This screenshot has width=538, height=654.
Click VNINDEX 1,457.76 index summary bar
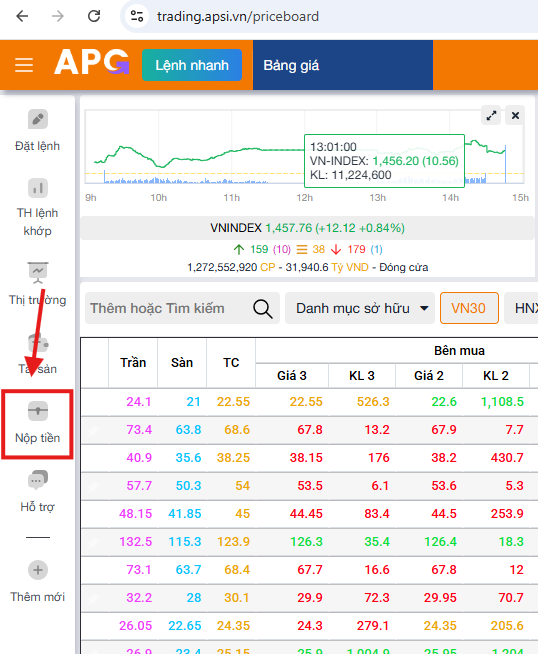click(307, 228)
